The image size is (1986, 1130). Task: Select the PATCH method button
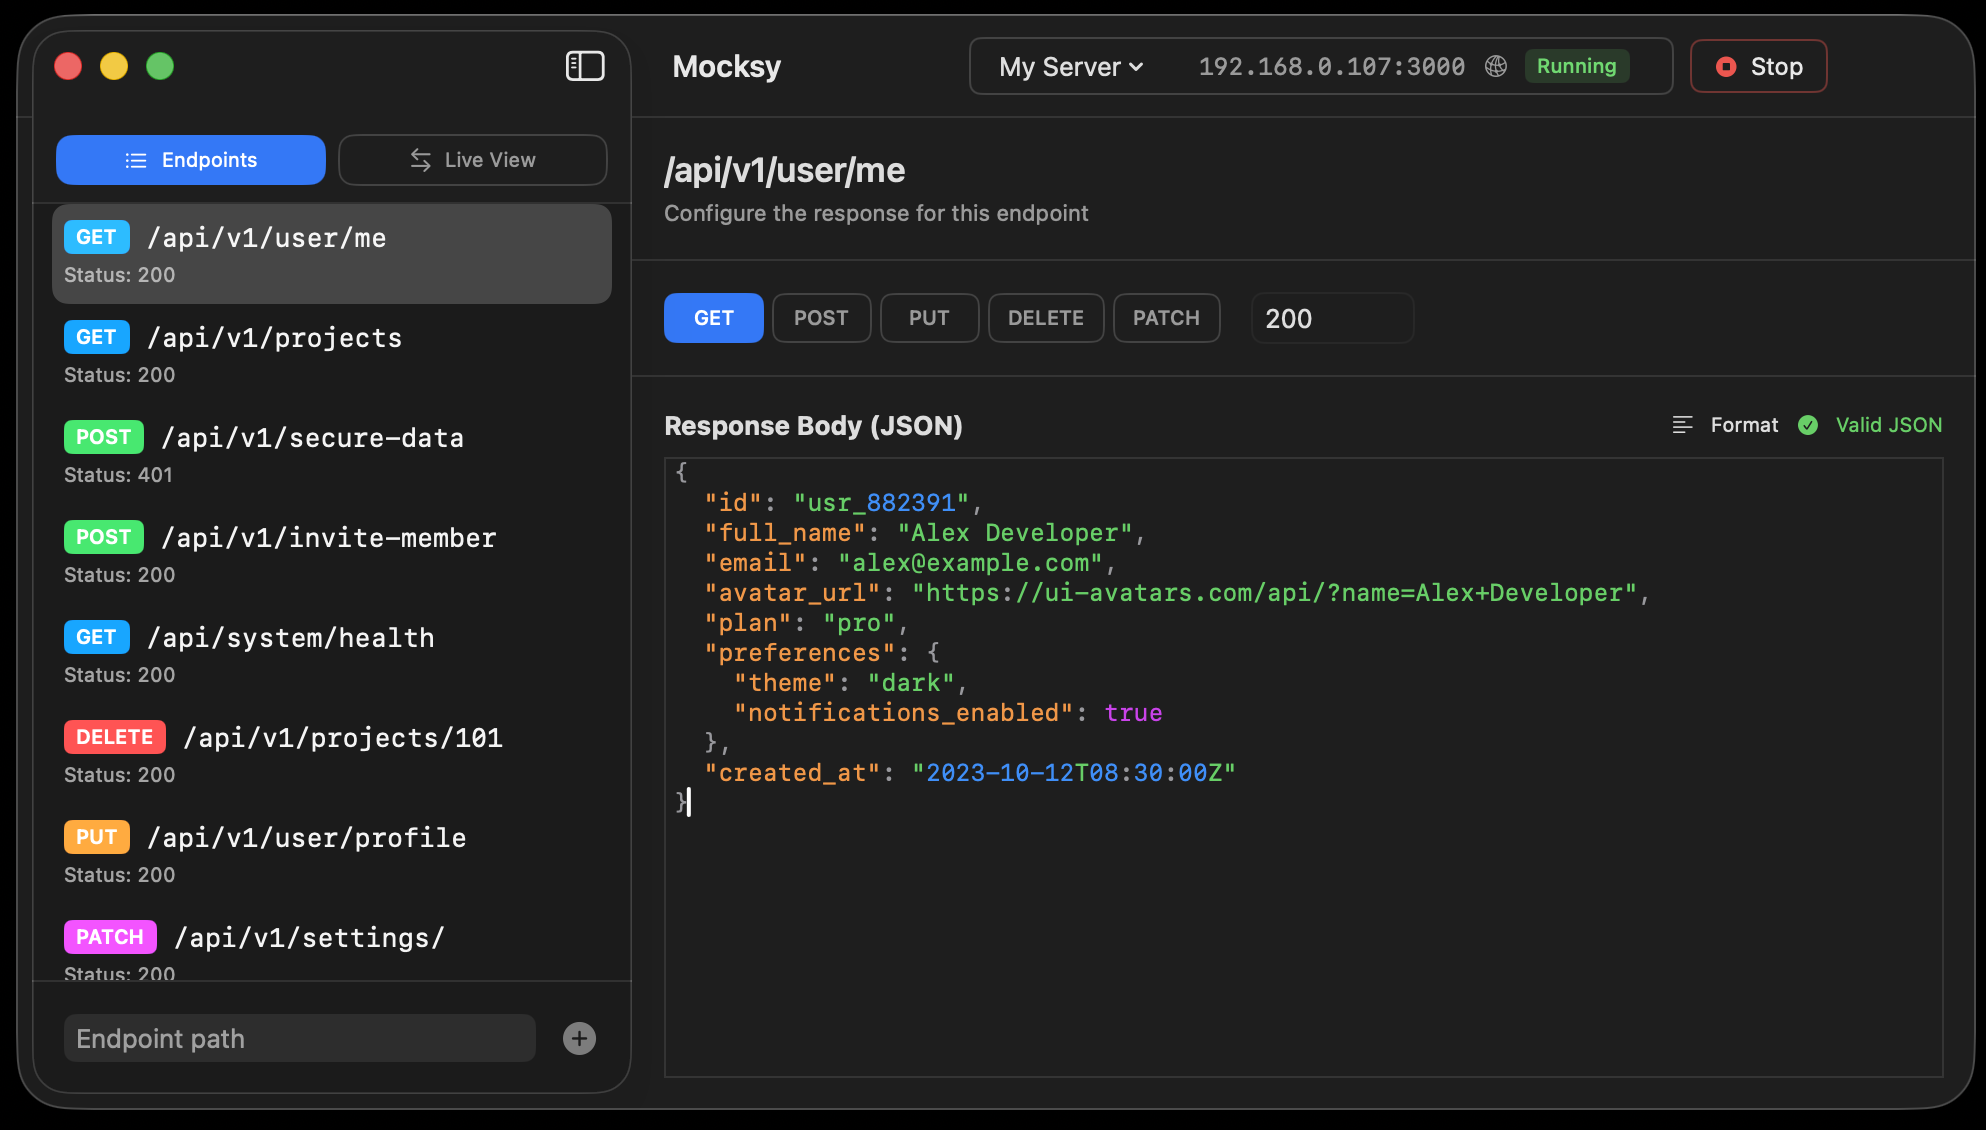1166,317
